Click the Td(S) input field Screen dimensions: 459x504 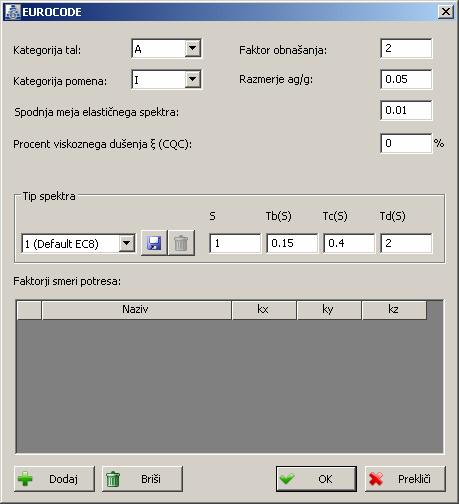click(x=406, y=243)
